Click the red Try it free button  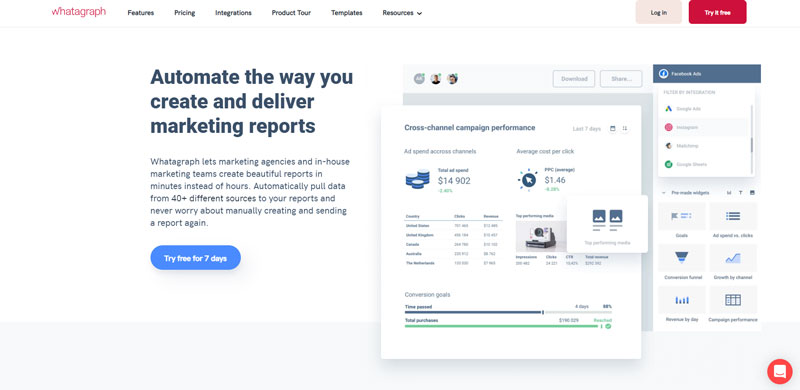click(717, 12)
